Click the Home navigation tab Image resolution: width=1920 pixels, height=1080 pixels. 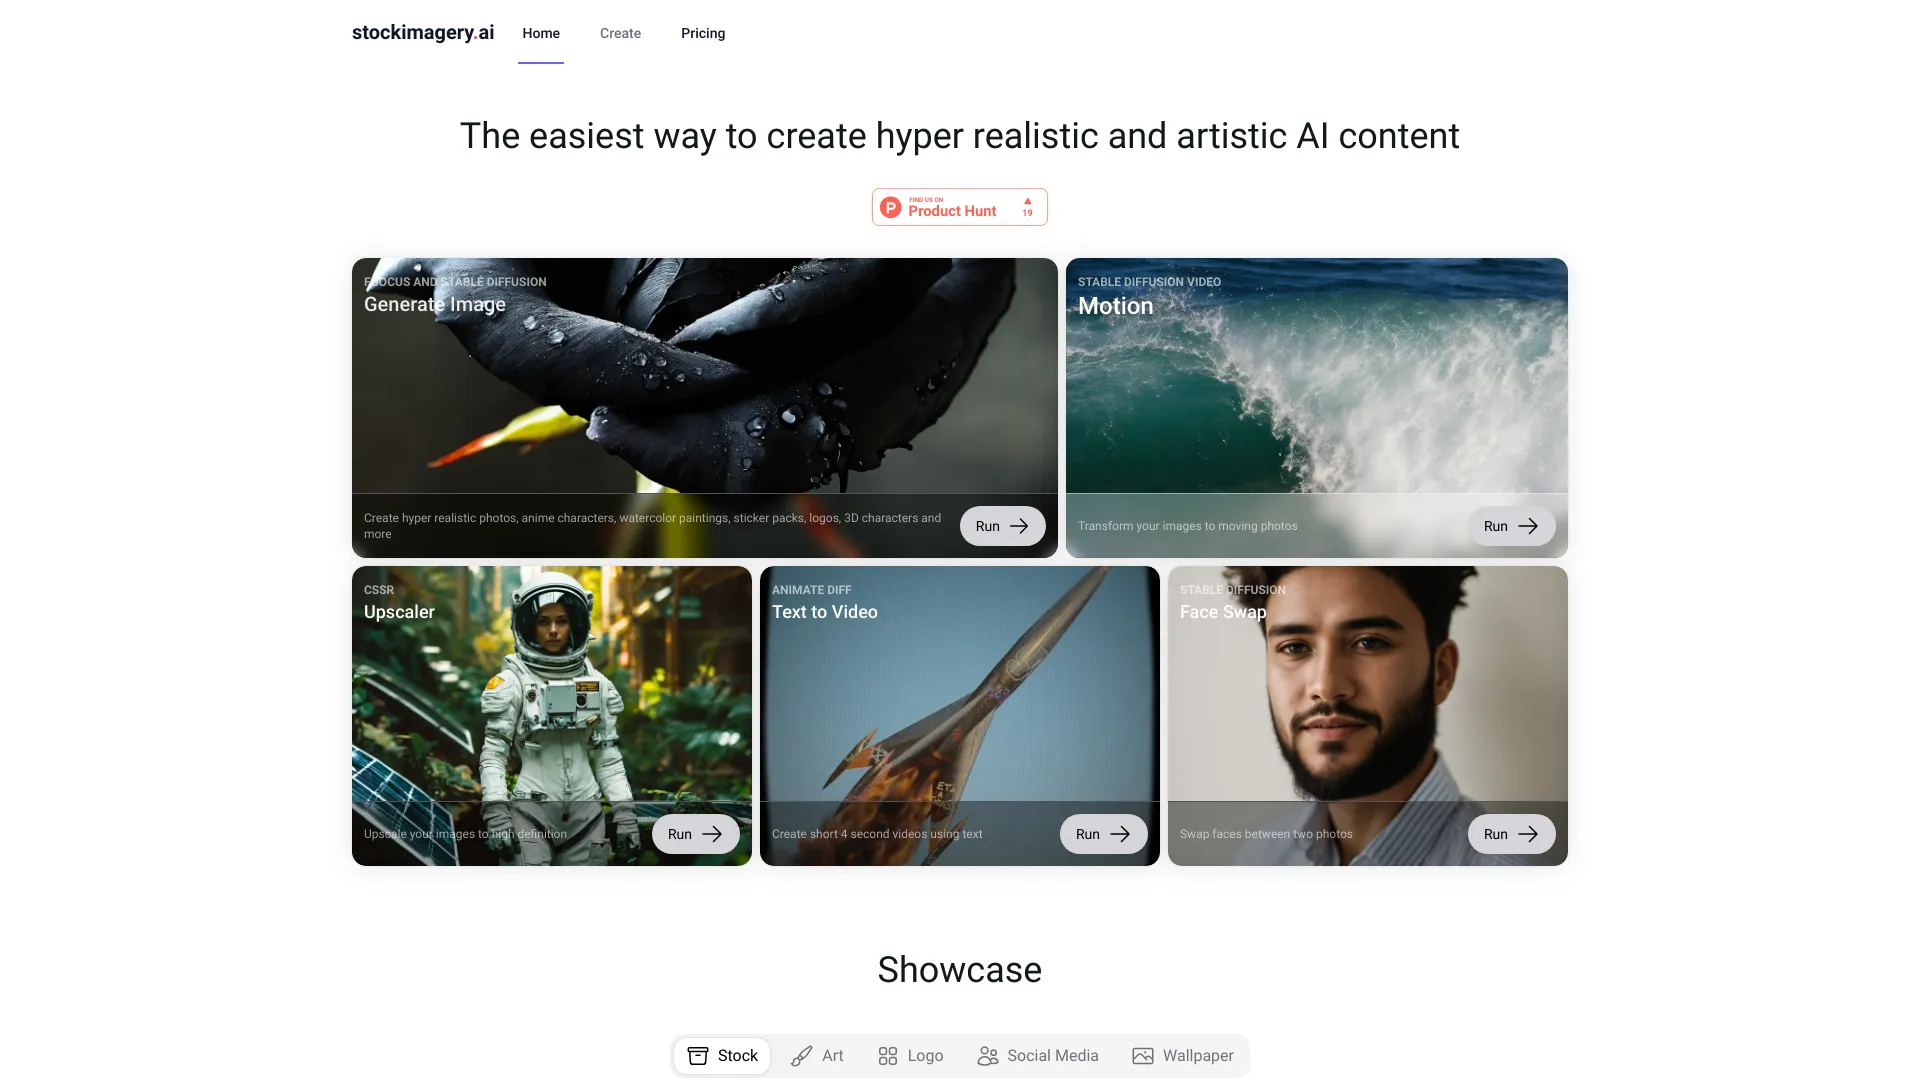(541, 33)
